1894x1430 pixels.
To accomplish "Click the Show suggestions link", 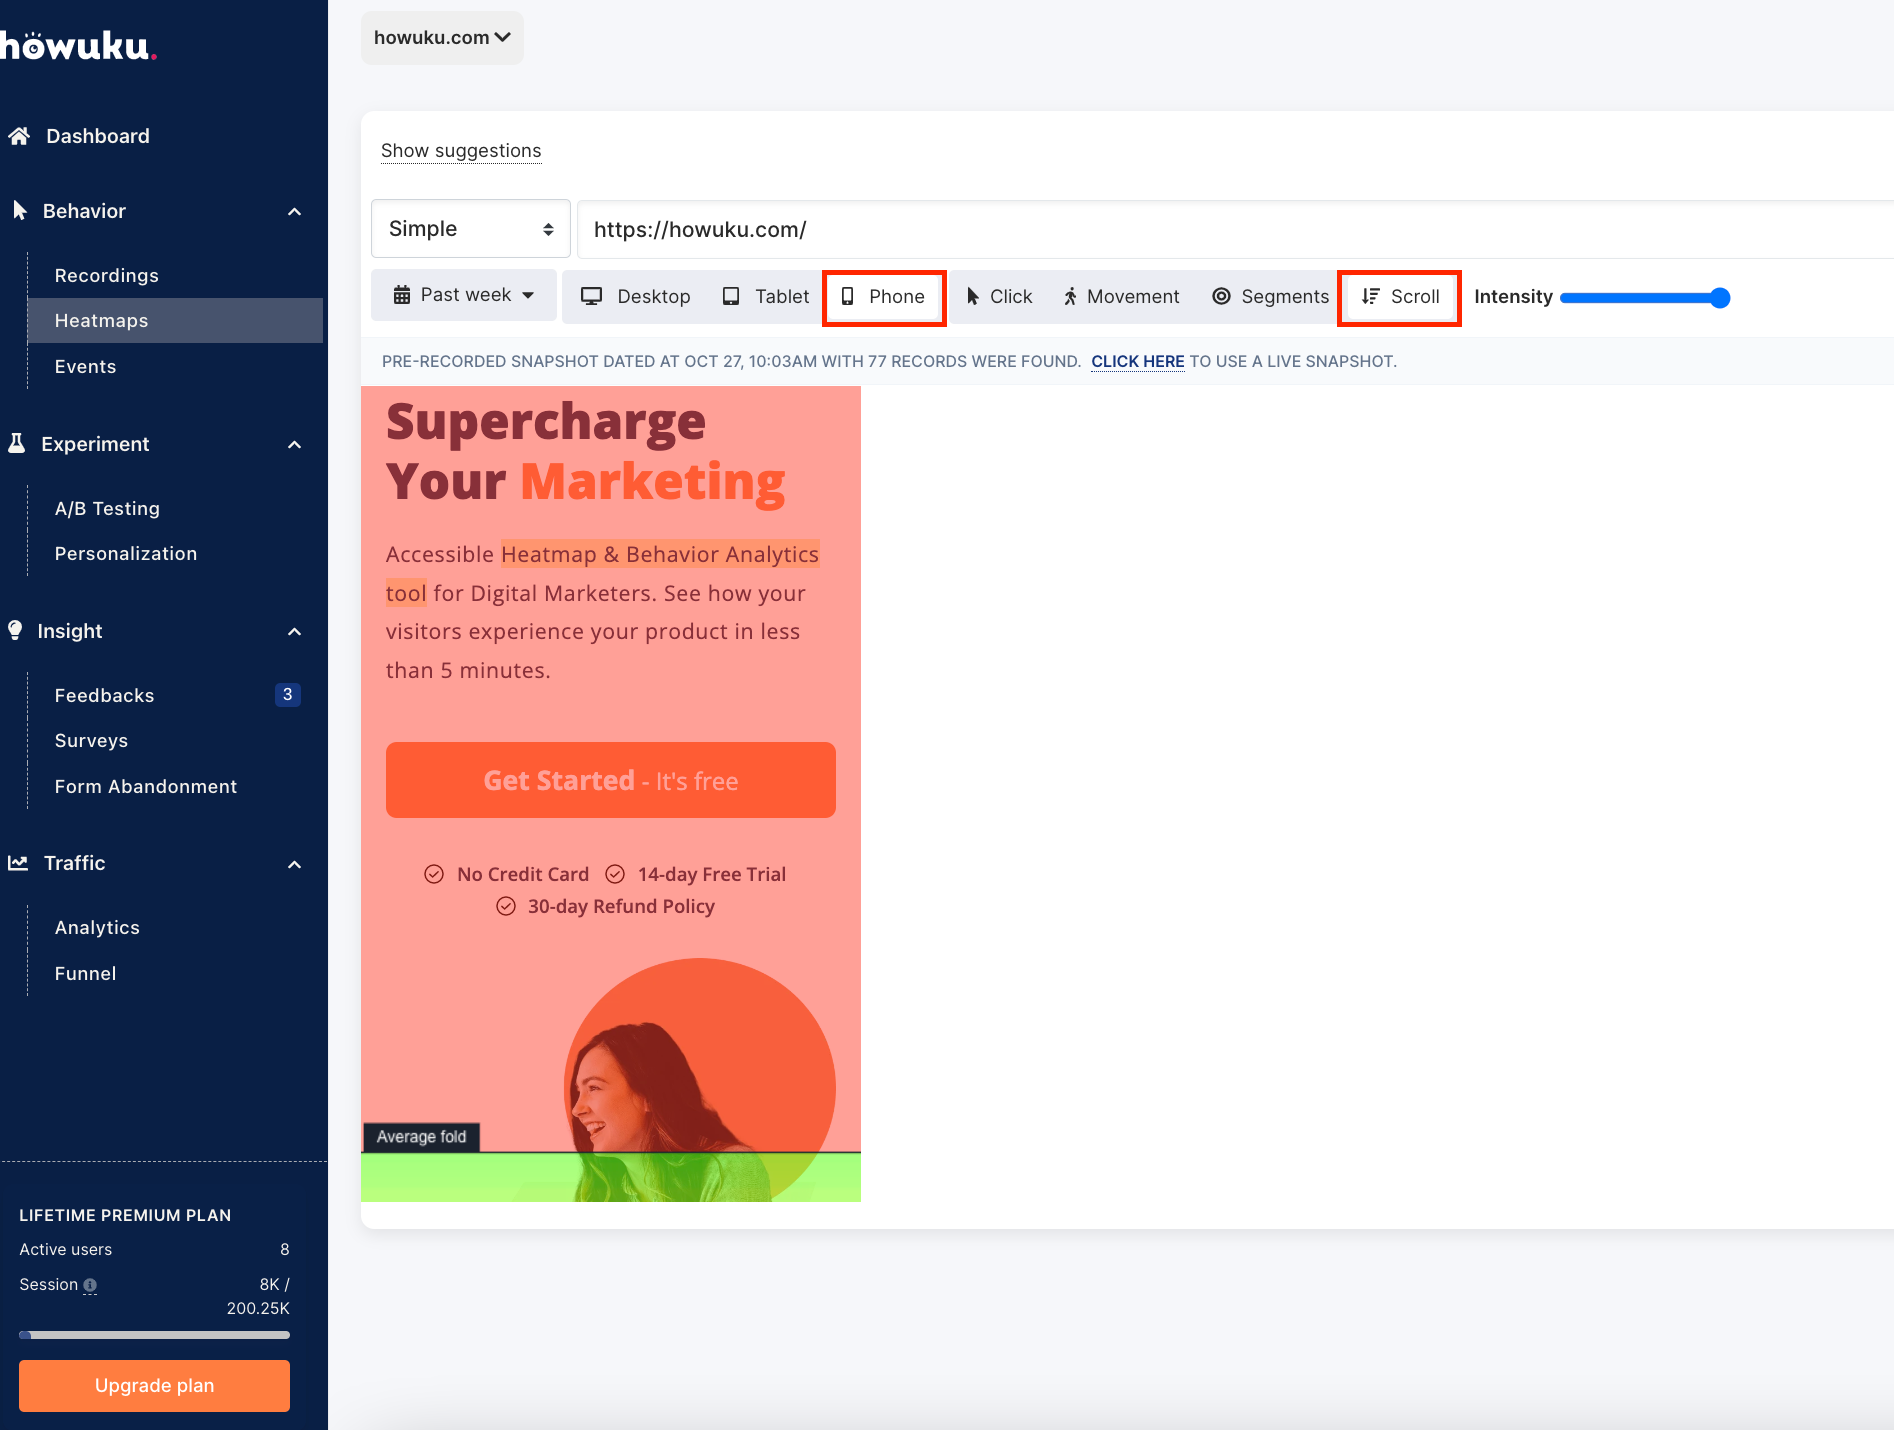I will coord(461,151).
